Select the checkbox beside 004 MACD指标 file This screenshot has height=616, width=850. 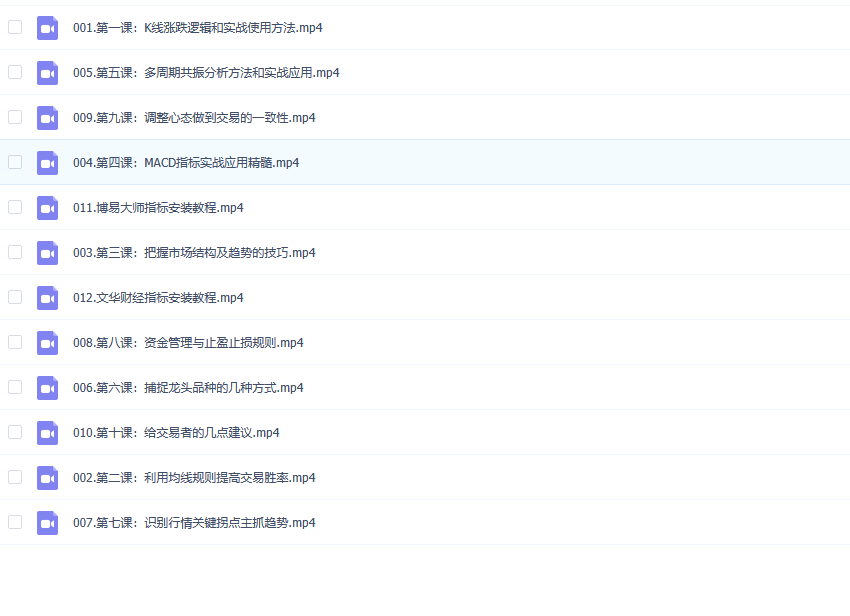click(15, 162)
